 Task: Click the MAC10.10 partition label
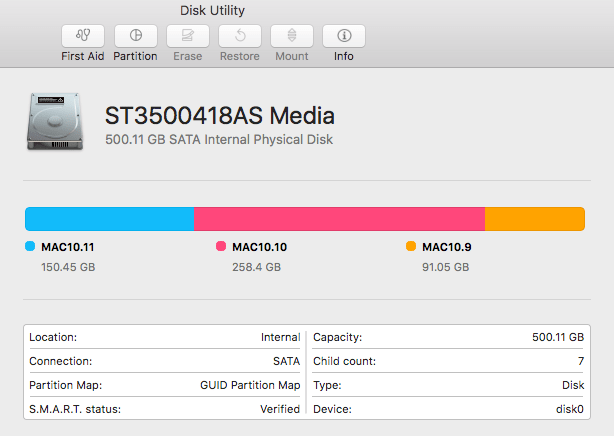260,247
